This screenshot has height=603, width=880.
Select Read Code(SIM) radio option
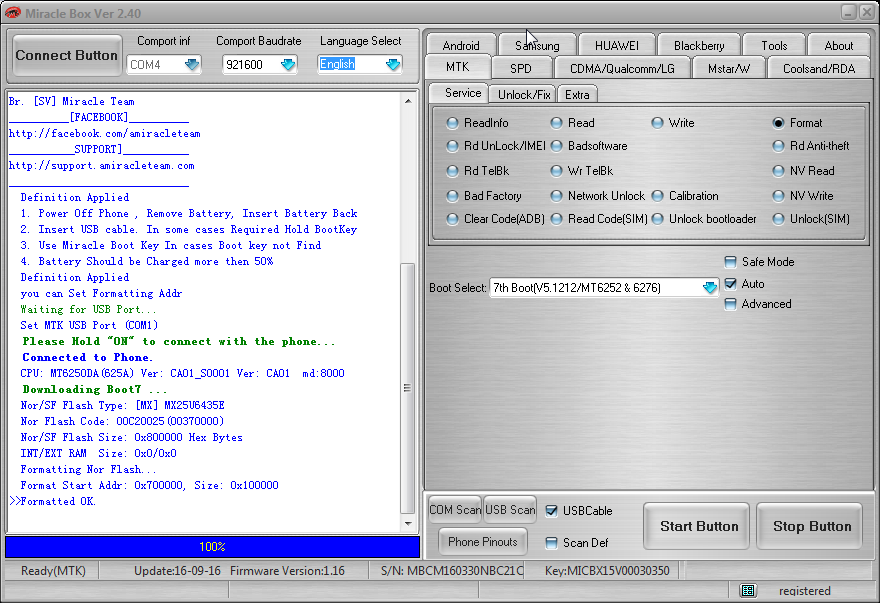(599, 219)
